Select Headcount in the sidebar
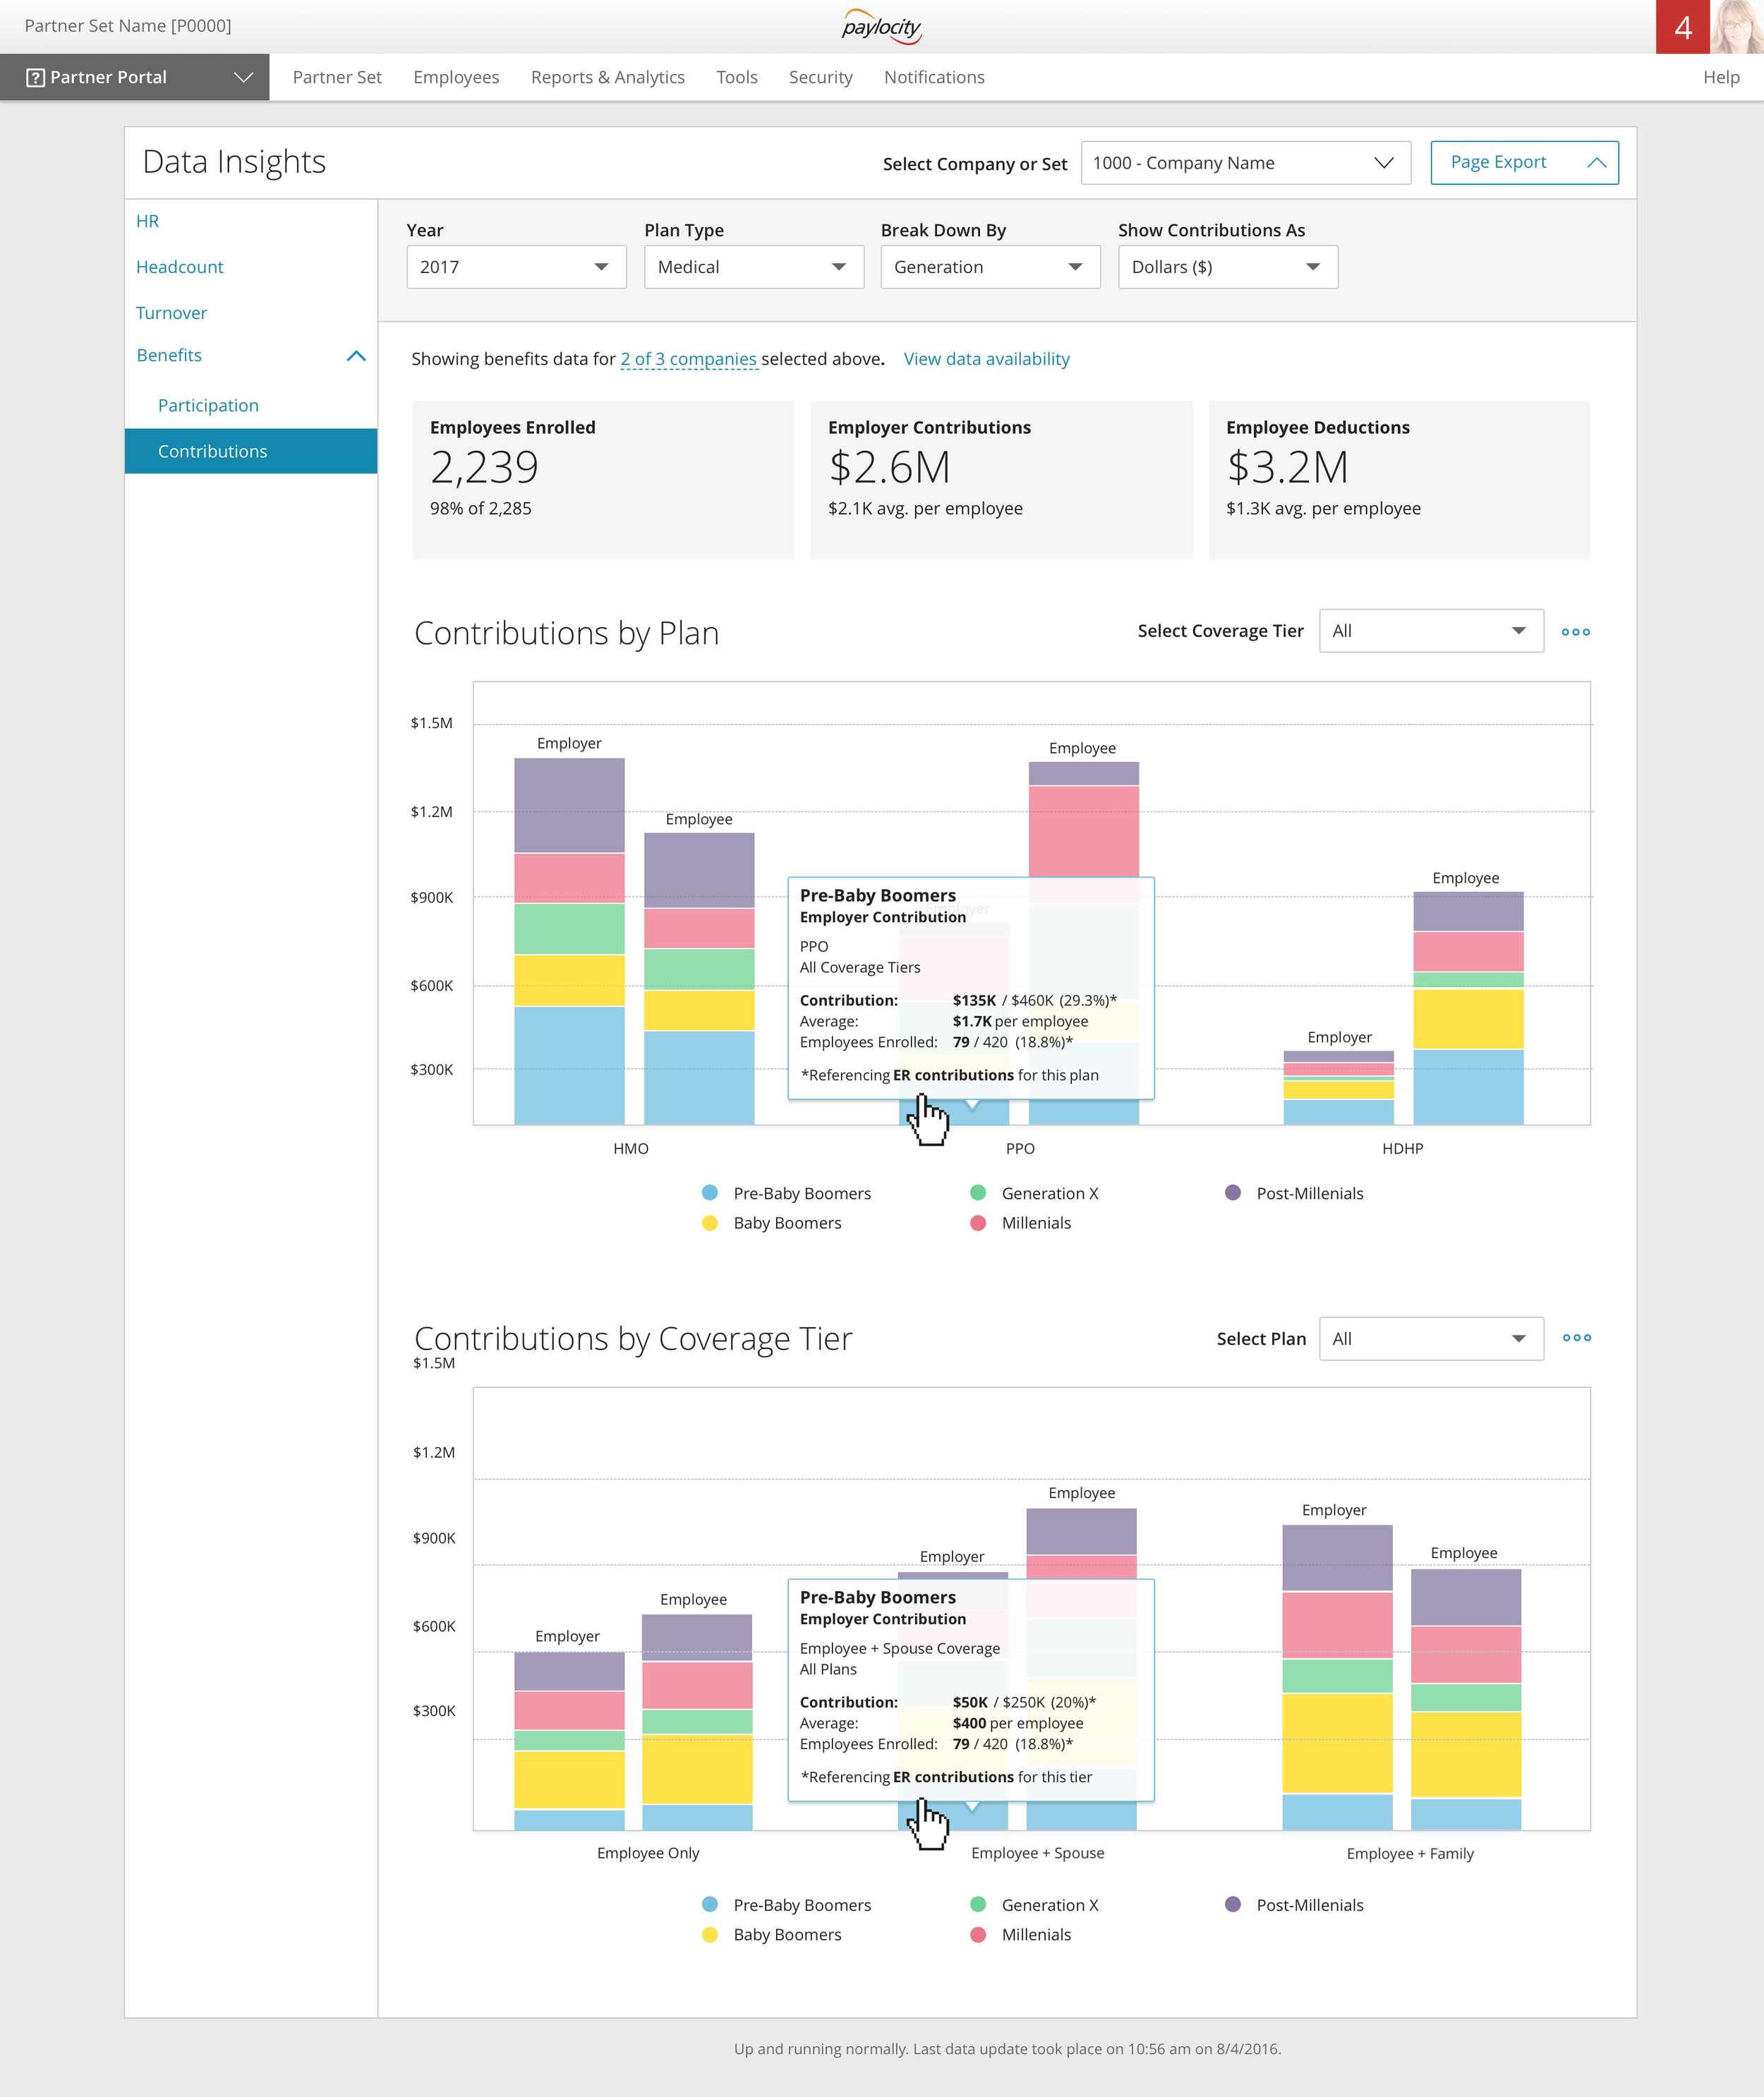Image resolution: width=1764 pixels, height=2097 pixels. 180,267
